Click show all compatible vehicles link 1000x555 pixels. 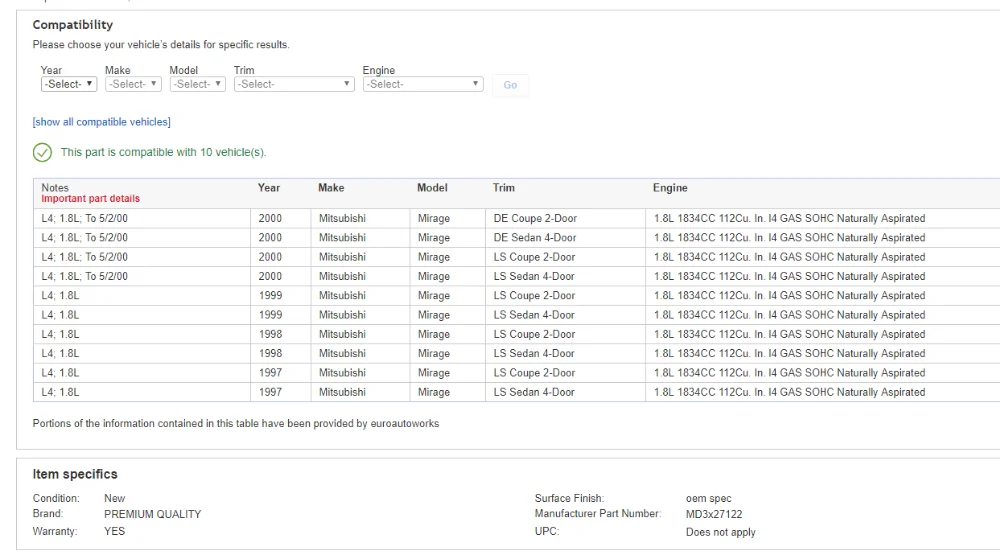click(x=101, y=122)
